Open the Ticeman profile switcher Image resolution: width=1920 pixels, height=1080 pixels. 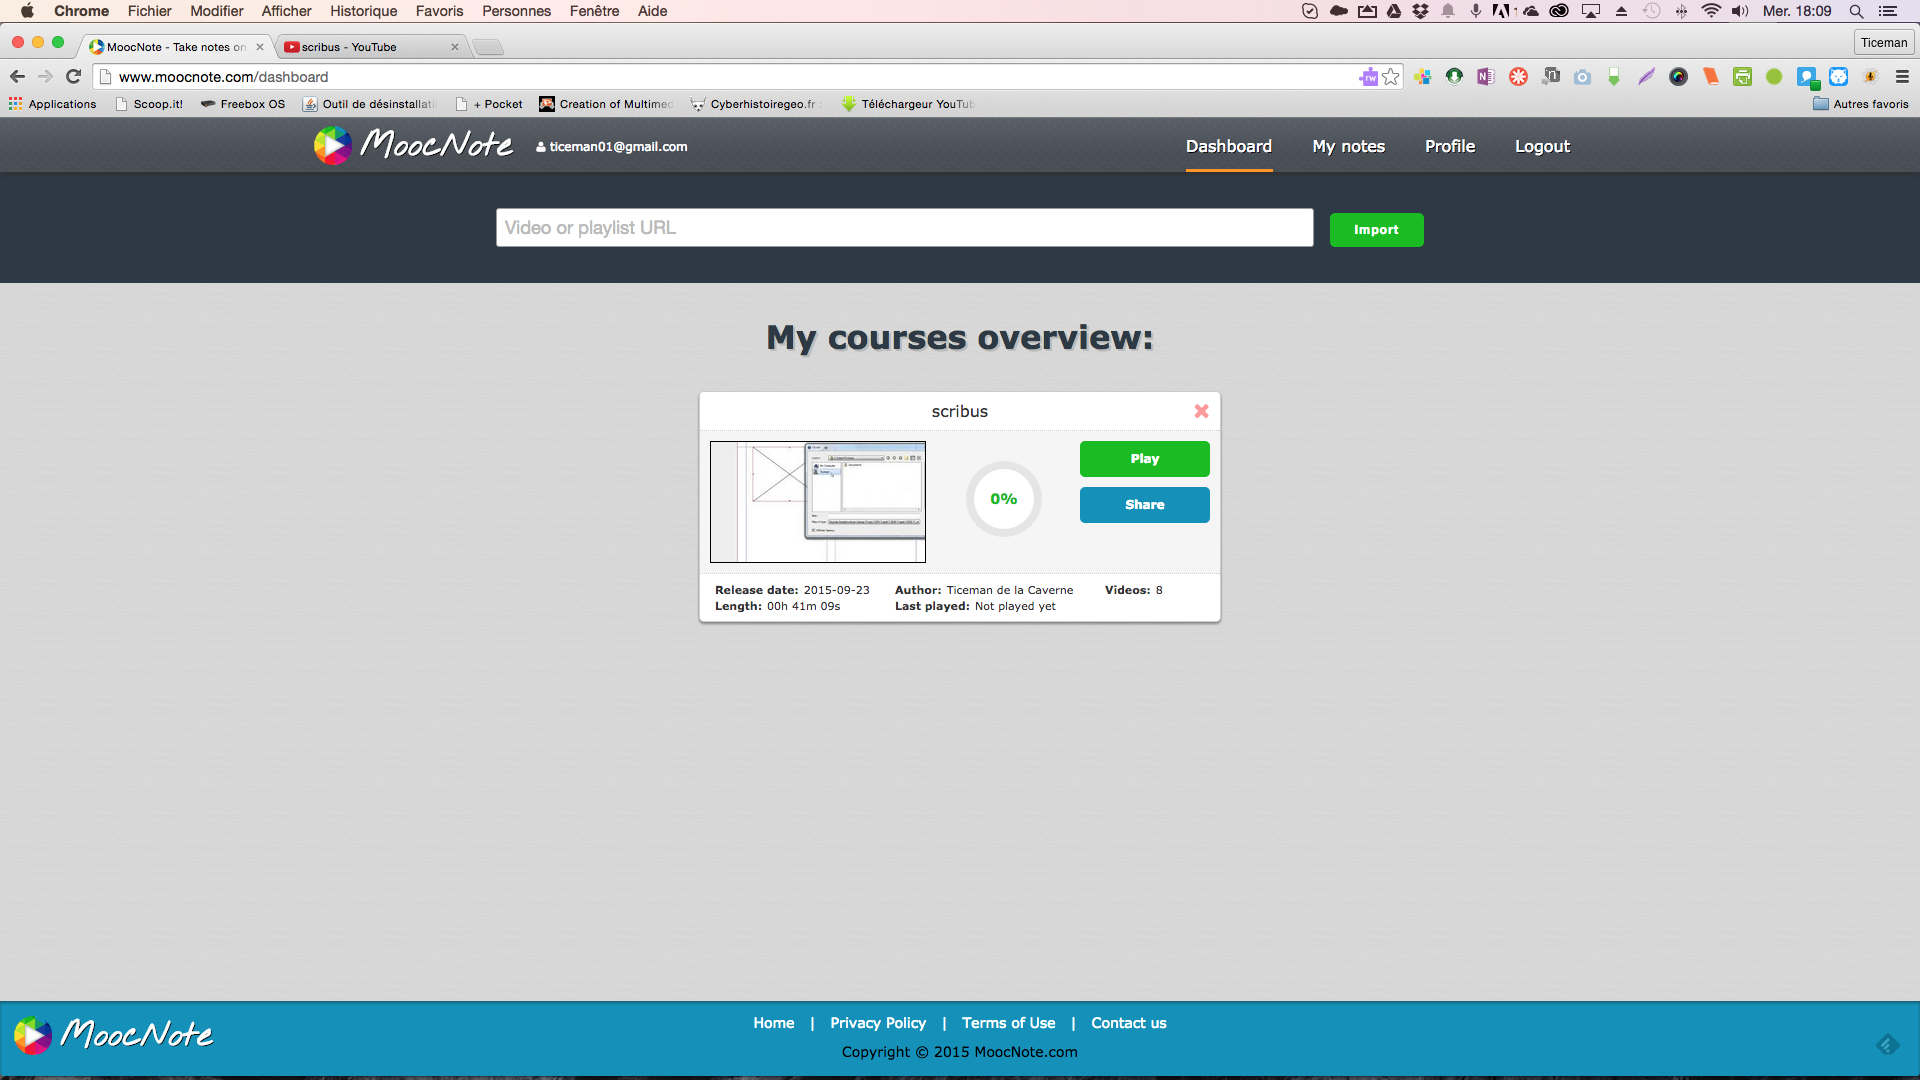1884,42
